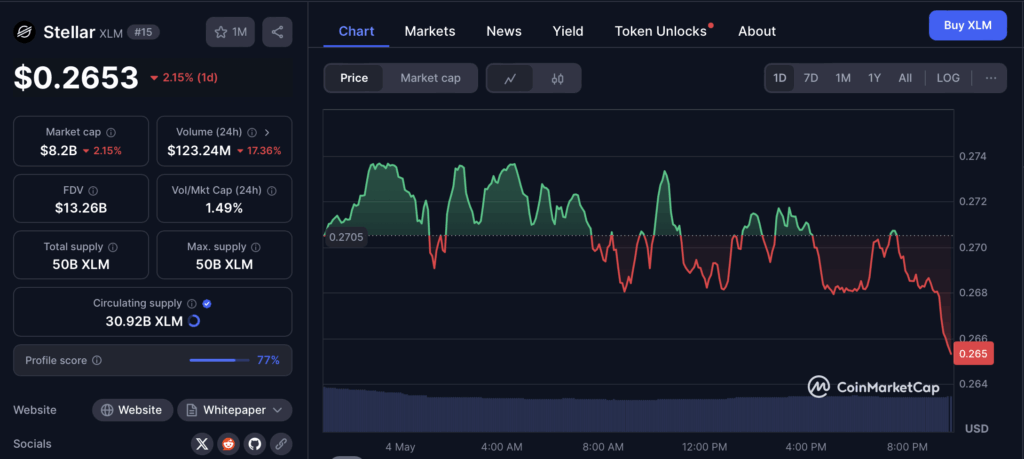The height and width of the screenshot is (459, 1024).
Task: Open the Markets tab
Action: coord(430,31)
